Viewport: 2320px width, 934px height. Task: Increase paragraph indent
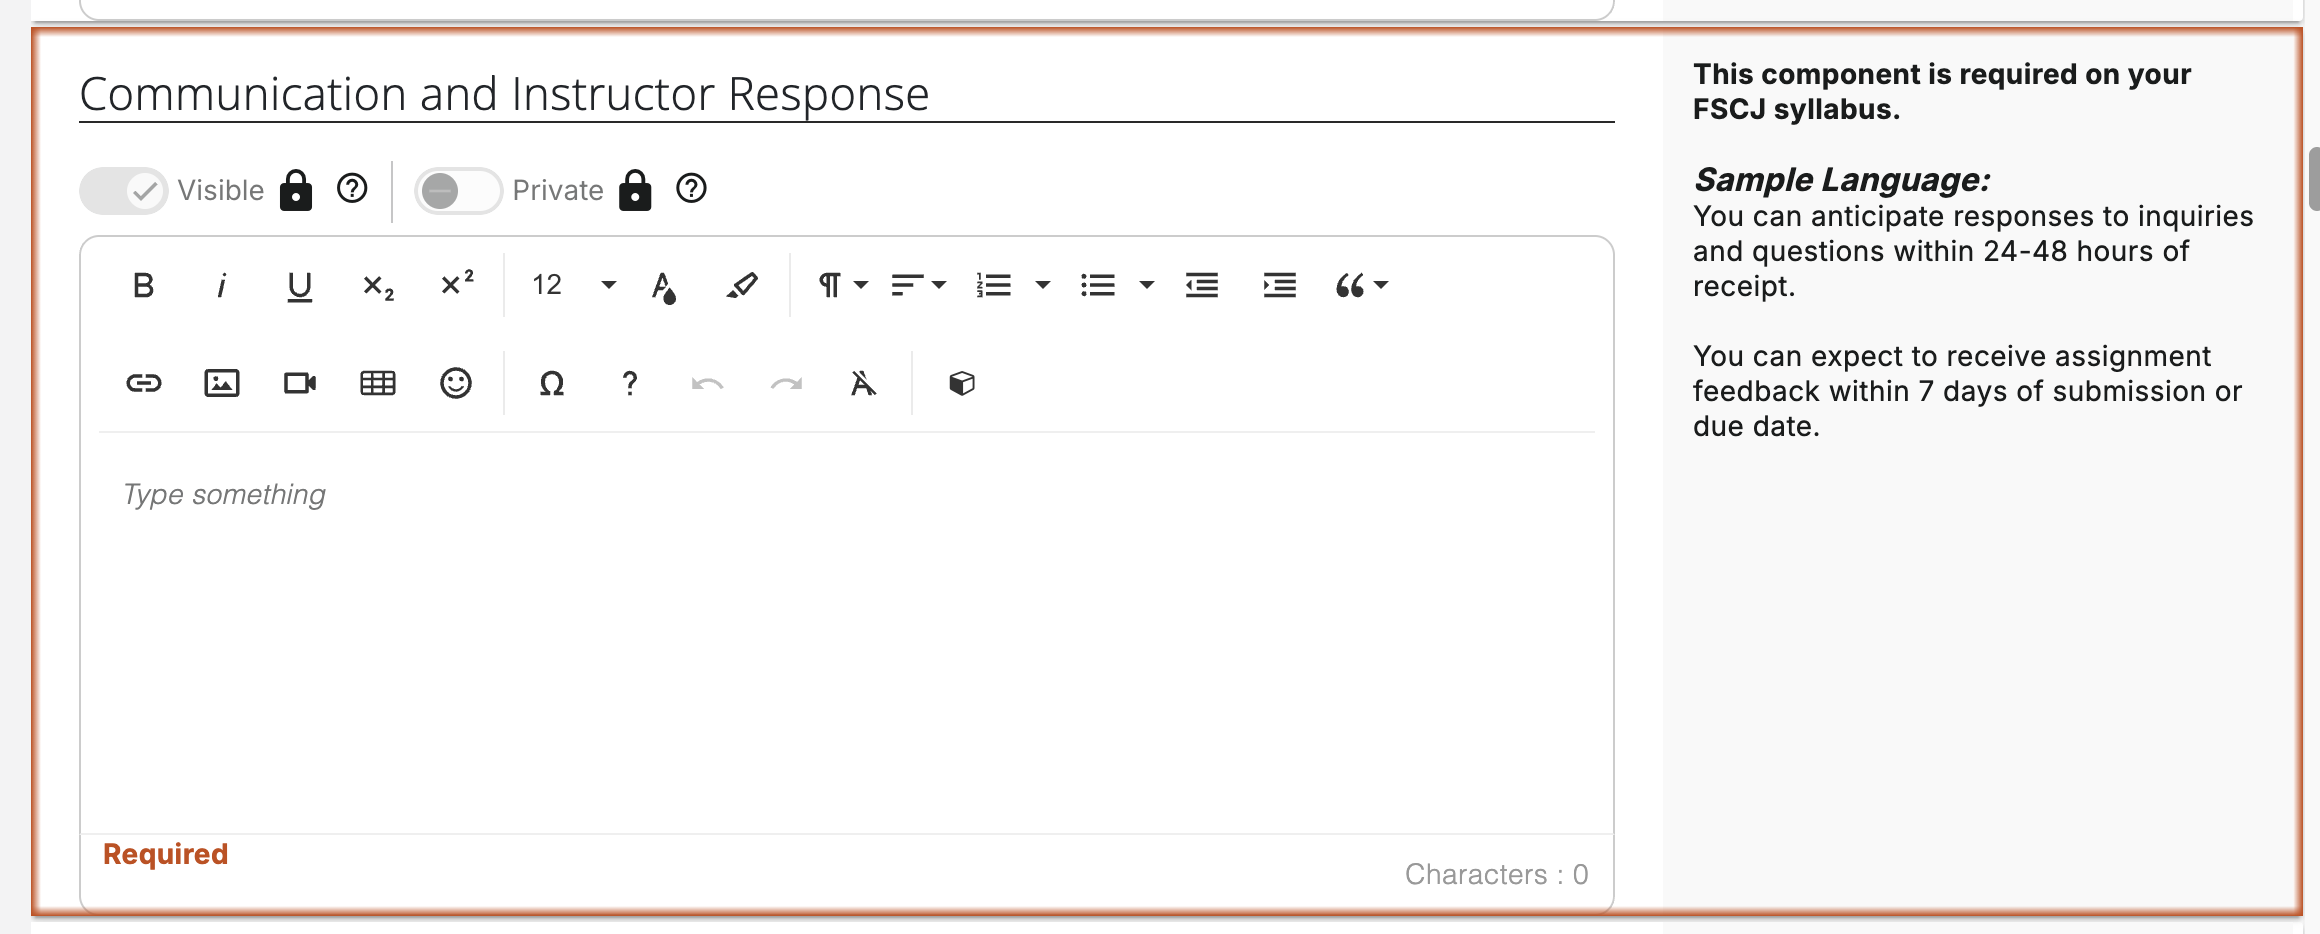tap(1279, 286)
